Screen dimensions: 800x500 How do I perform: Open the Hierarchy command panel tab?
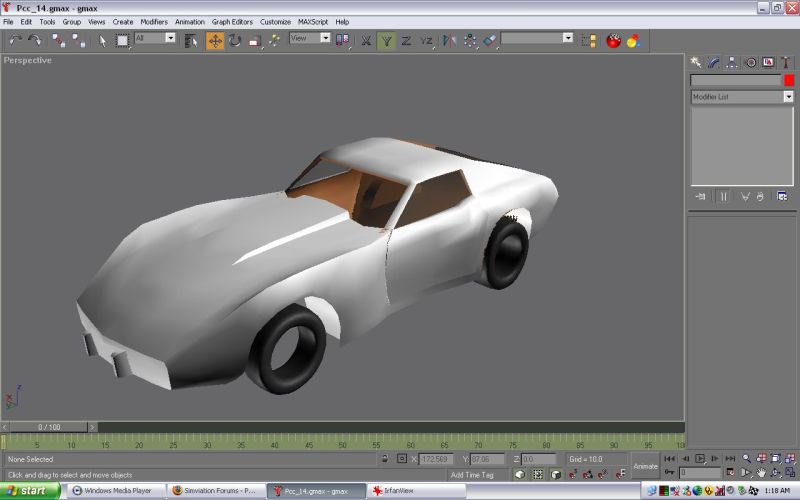click(733, 62)
